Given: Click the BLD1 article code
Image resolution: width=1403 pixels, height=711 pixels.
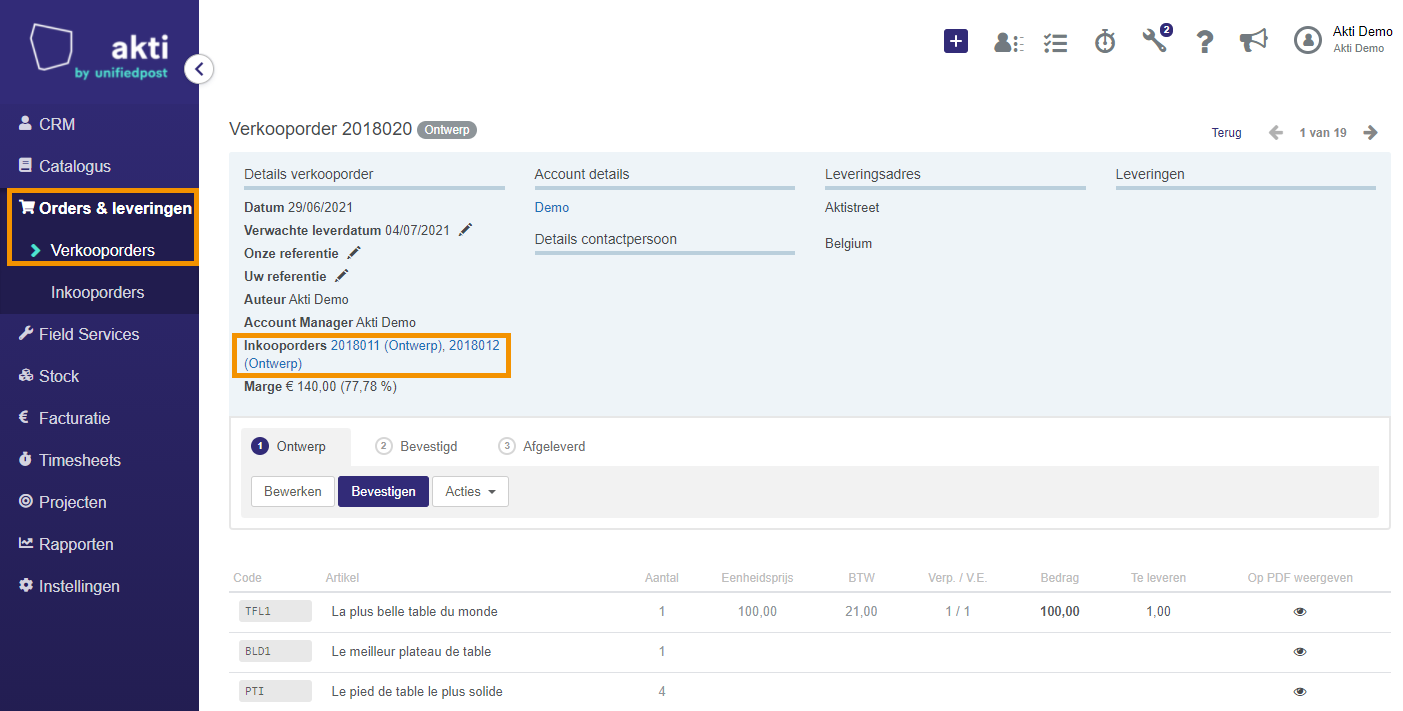Looking at the screenshot, I should coord(275,652).
